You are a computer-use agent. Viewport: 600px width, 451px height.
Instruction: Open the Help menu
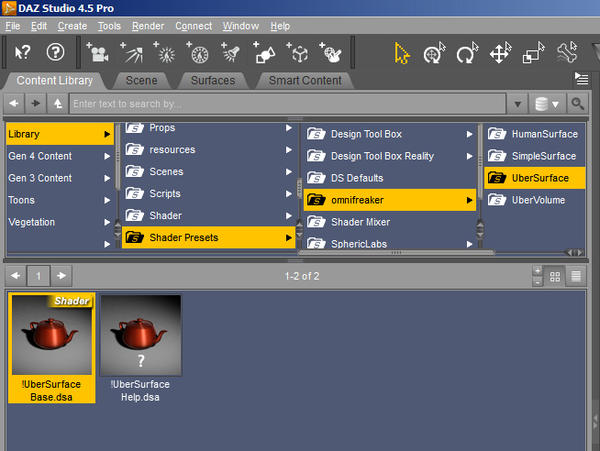coord(280,26)
